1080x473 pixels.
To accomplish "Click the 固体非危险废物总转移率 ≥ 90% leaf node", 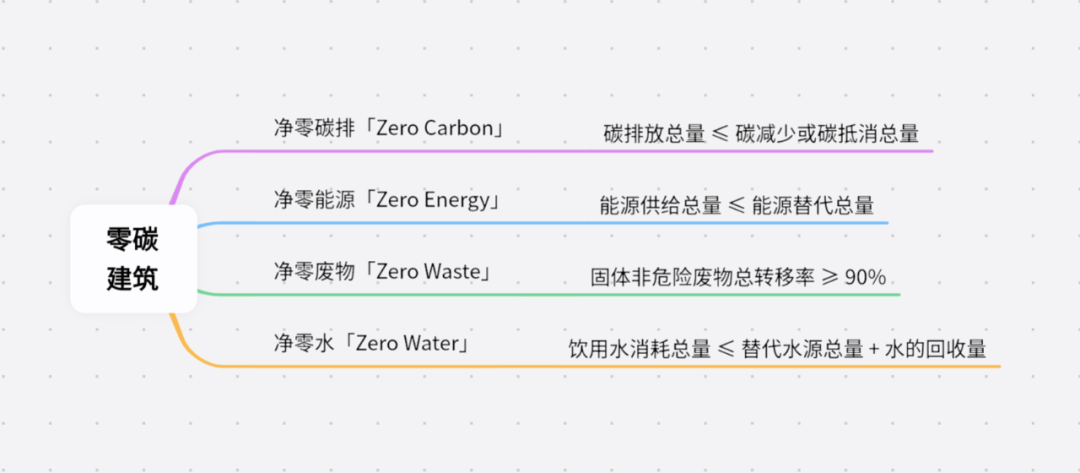I will 738,277.
